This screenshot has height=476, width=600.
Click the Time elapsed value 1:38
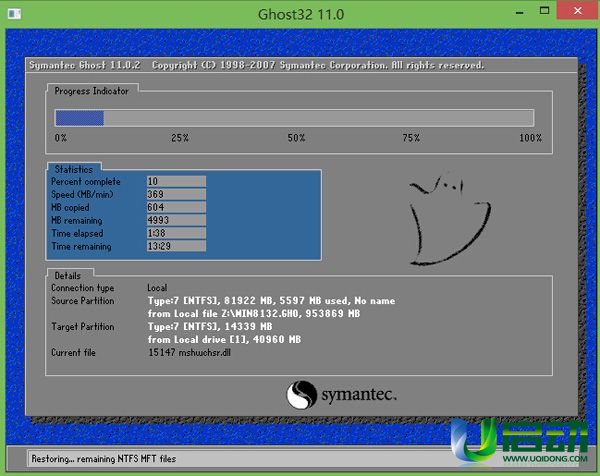[x=176, y=233]
